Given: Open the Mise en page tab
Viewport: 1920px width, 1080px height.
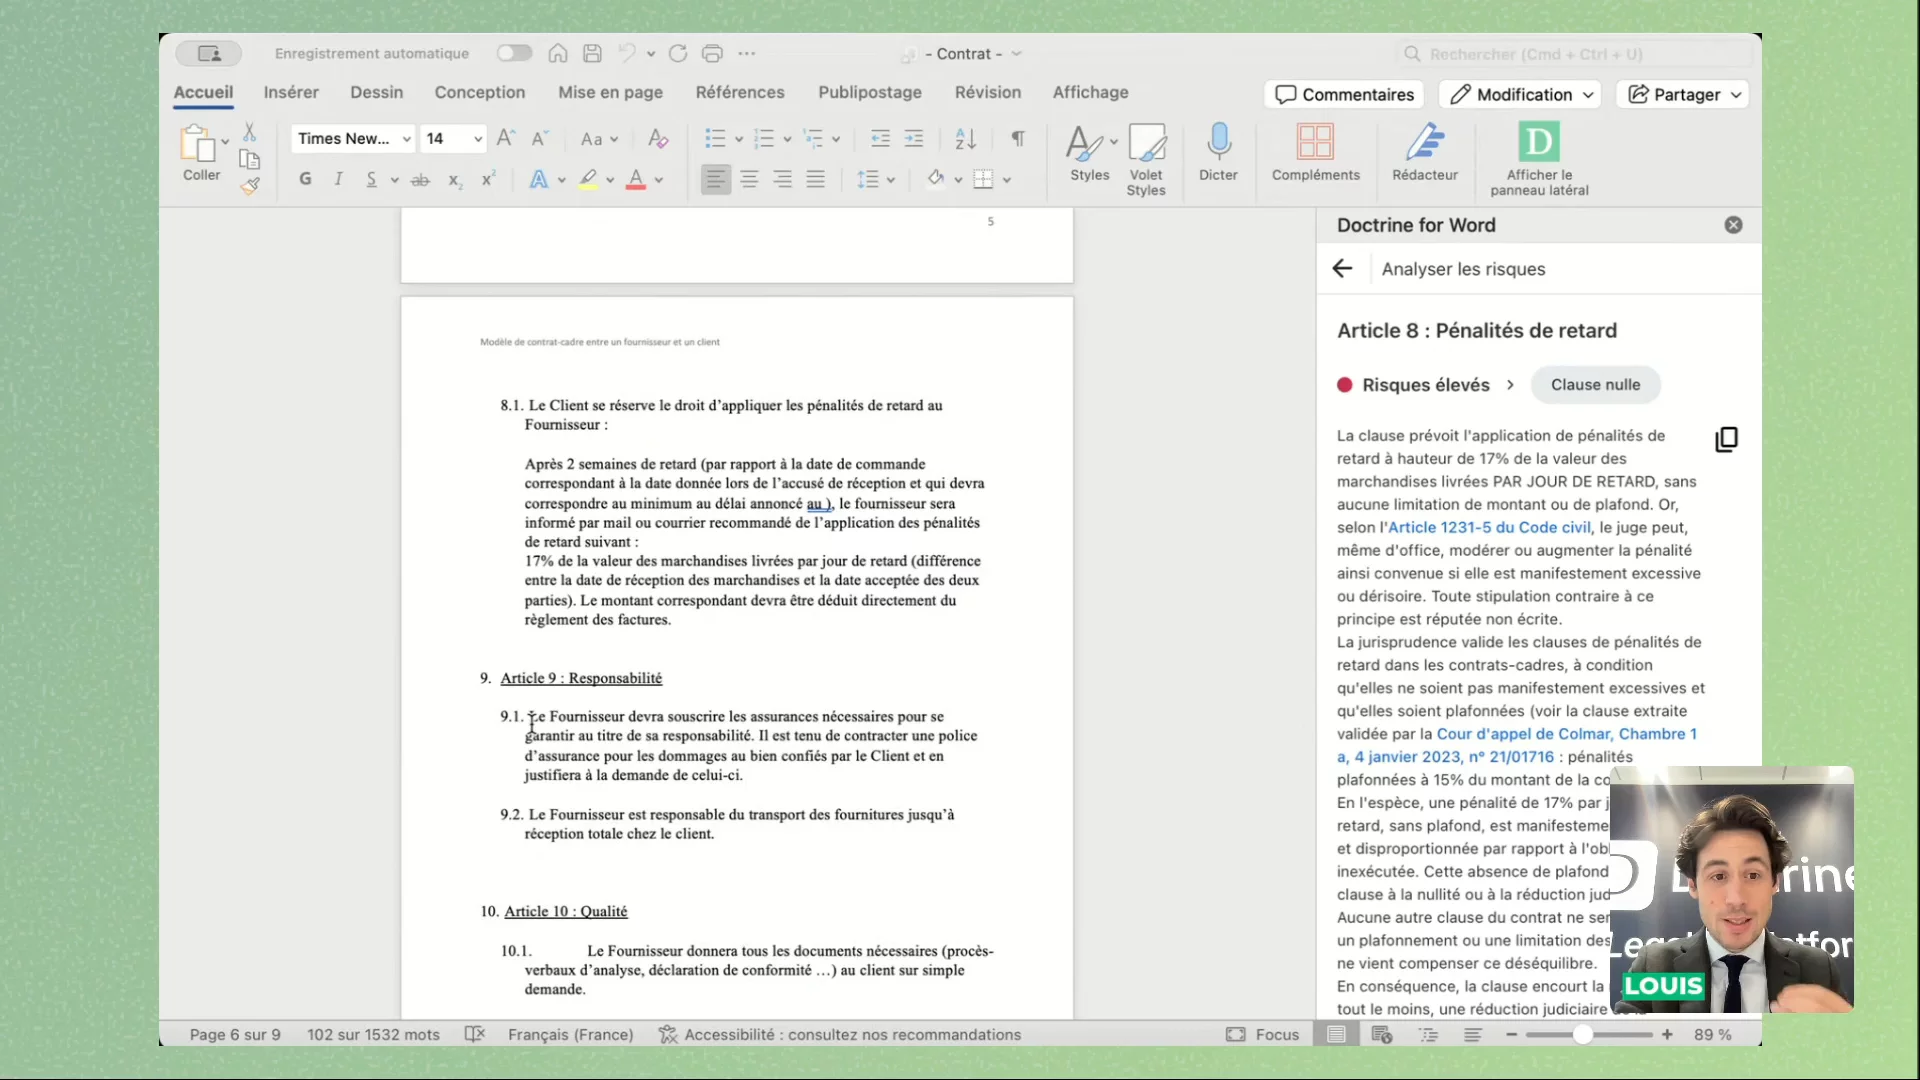Looking at the screenshot, I should [x=610, y=92].
